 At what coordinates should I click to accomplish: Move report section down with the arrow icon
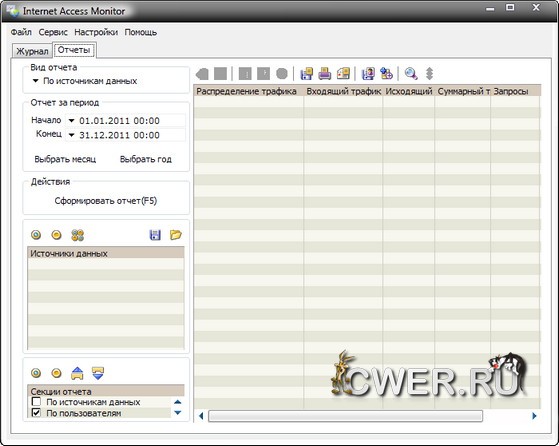click(98, 373)
